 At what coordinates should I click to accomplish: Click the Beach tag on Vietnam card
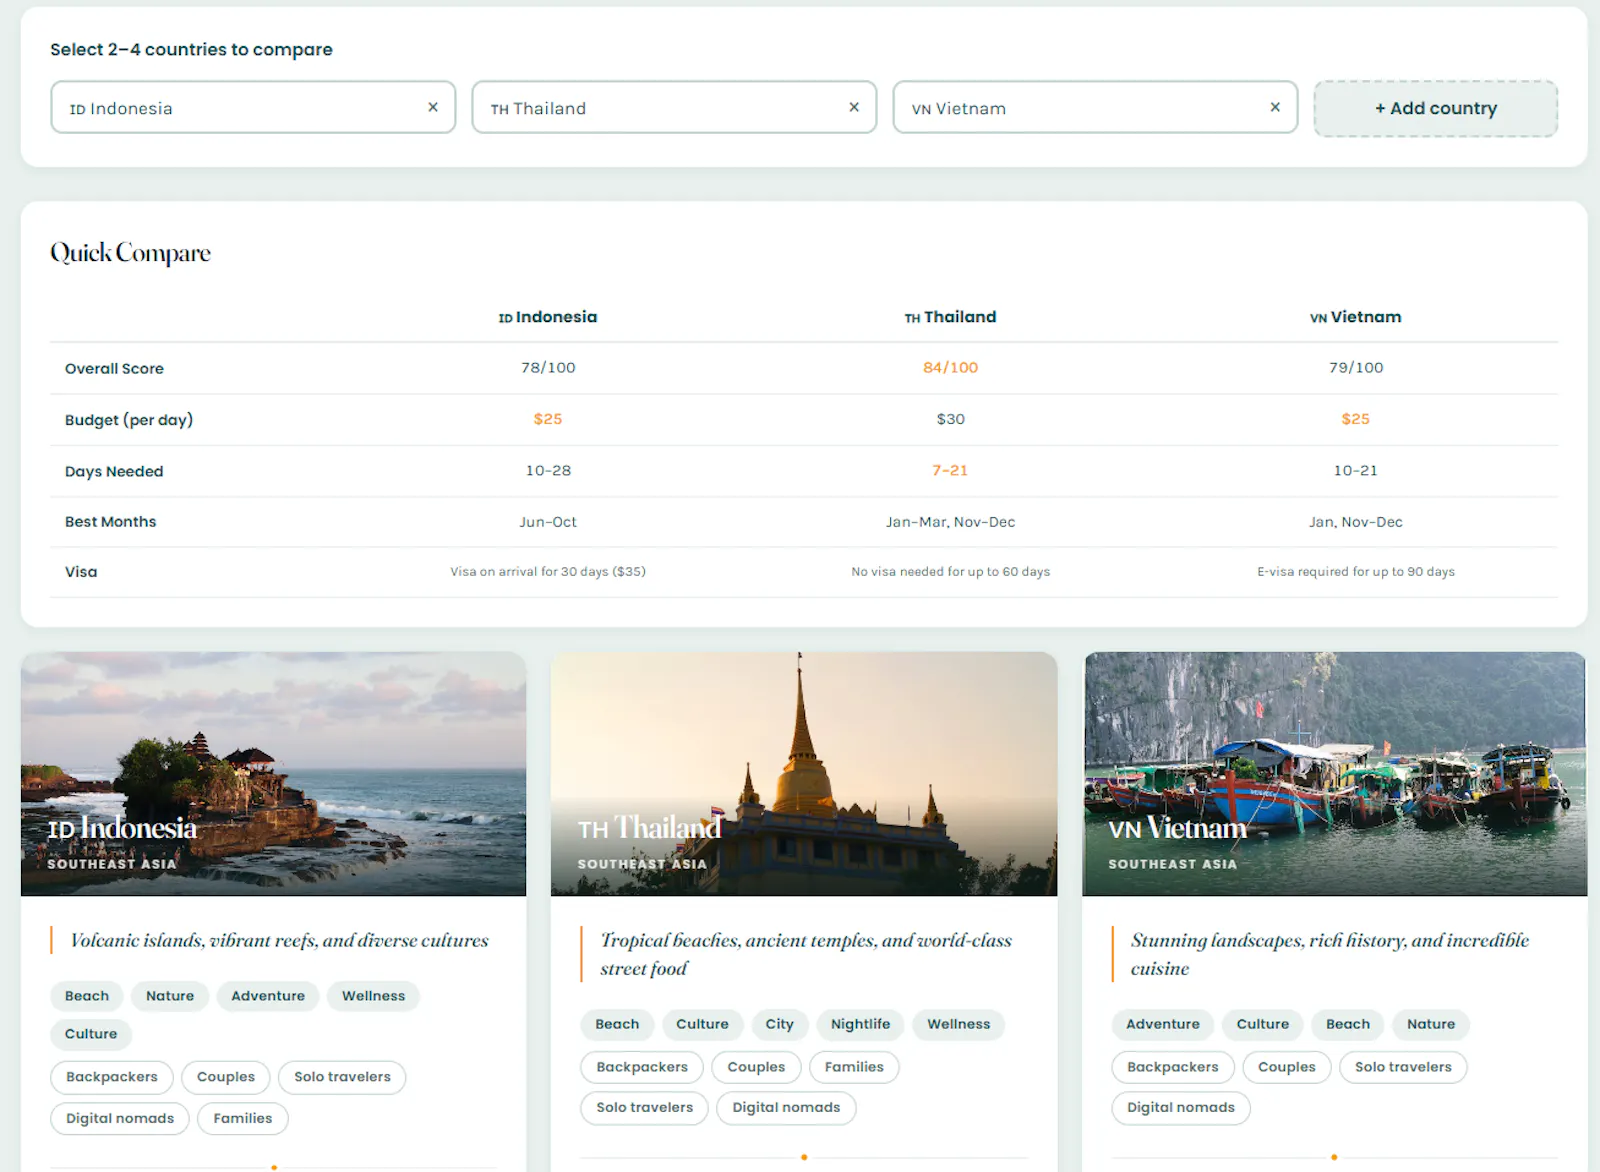(1348, 1024)
